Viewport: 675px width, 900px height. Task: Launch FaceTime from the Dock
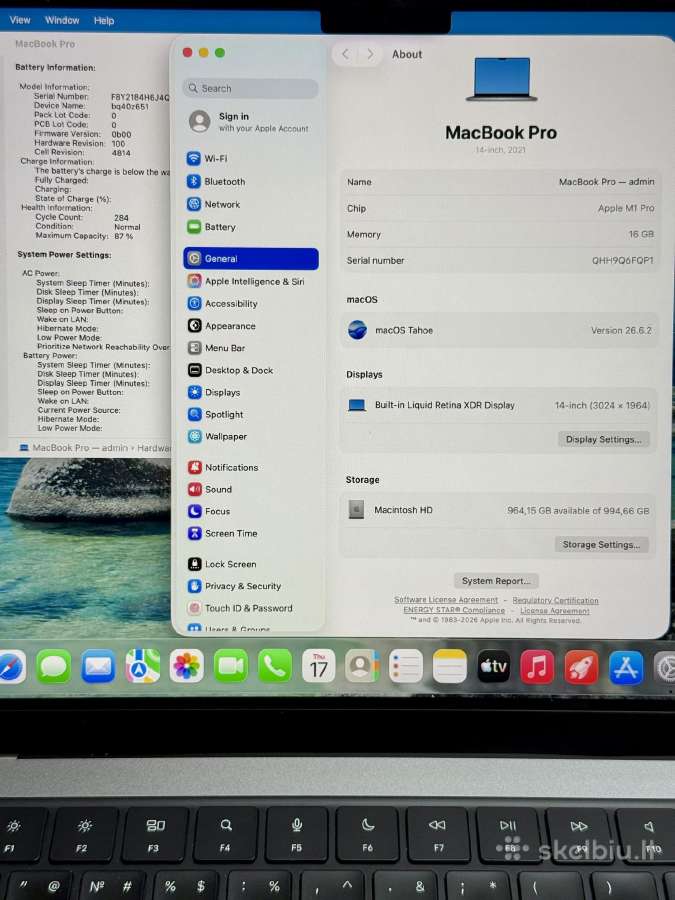pyautogui.click(x=231, y=666)
